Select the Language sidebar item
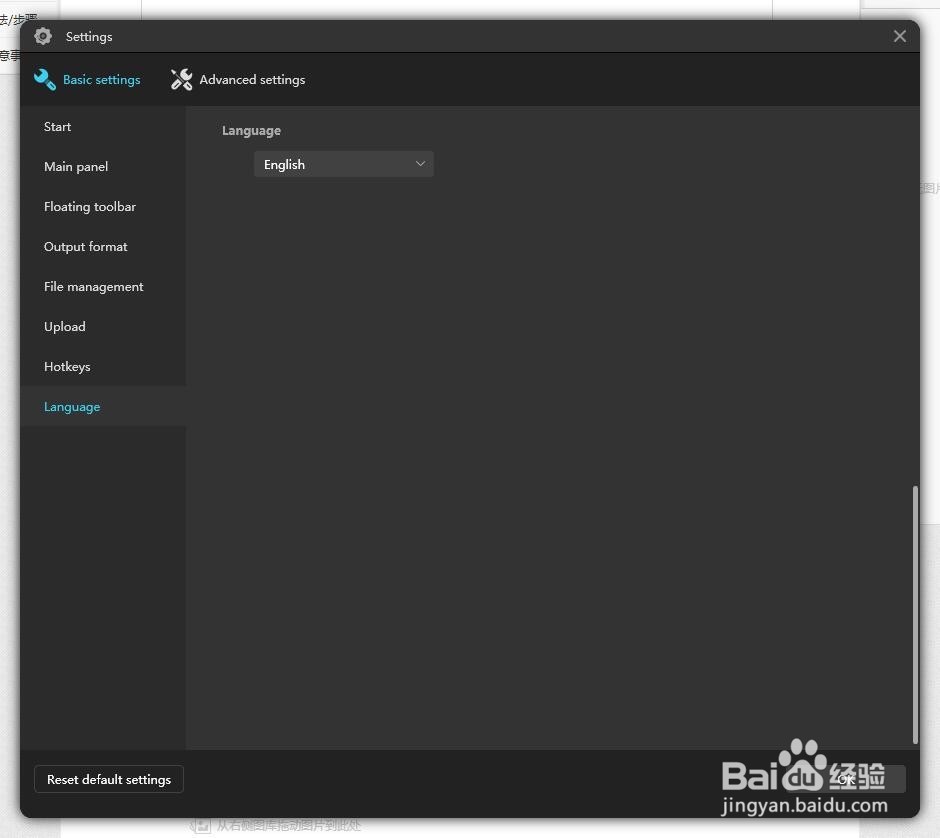 point(103,406)
